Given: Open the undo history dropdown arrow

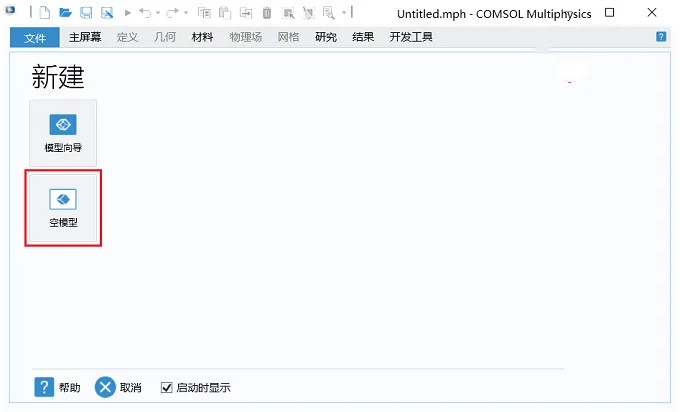Looking at the screenshot, I should (158, 13).
